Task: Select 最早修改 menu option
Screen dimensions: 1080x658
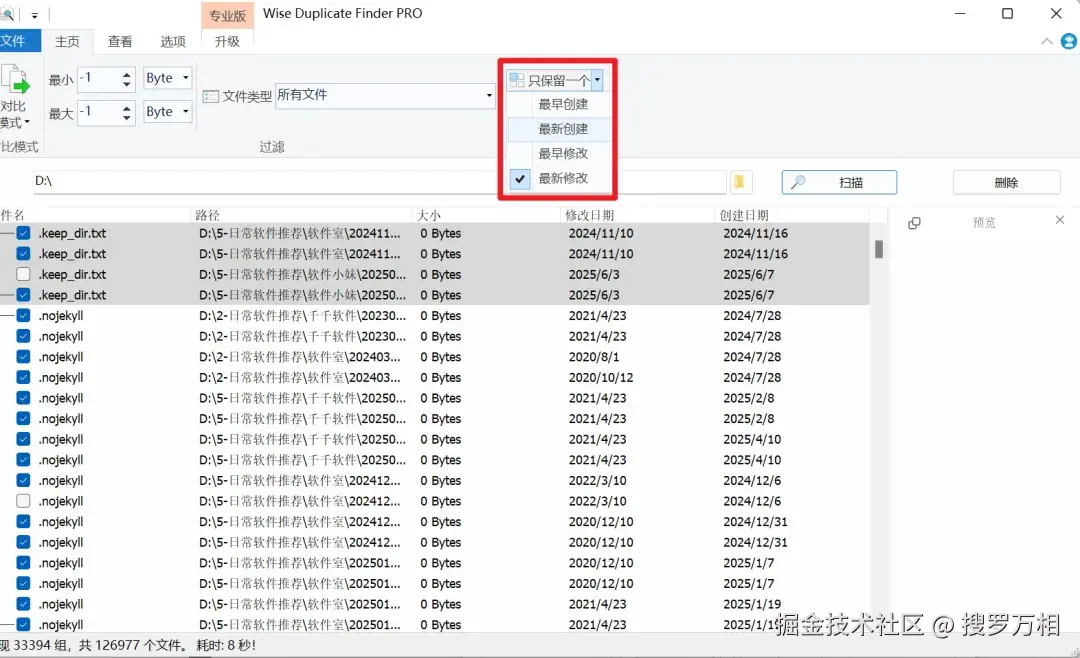Action: pos(563,154)
